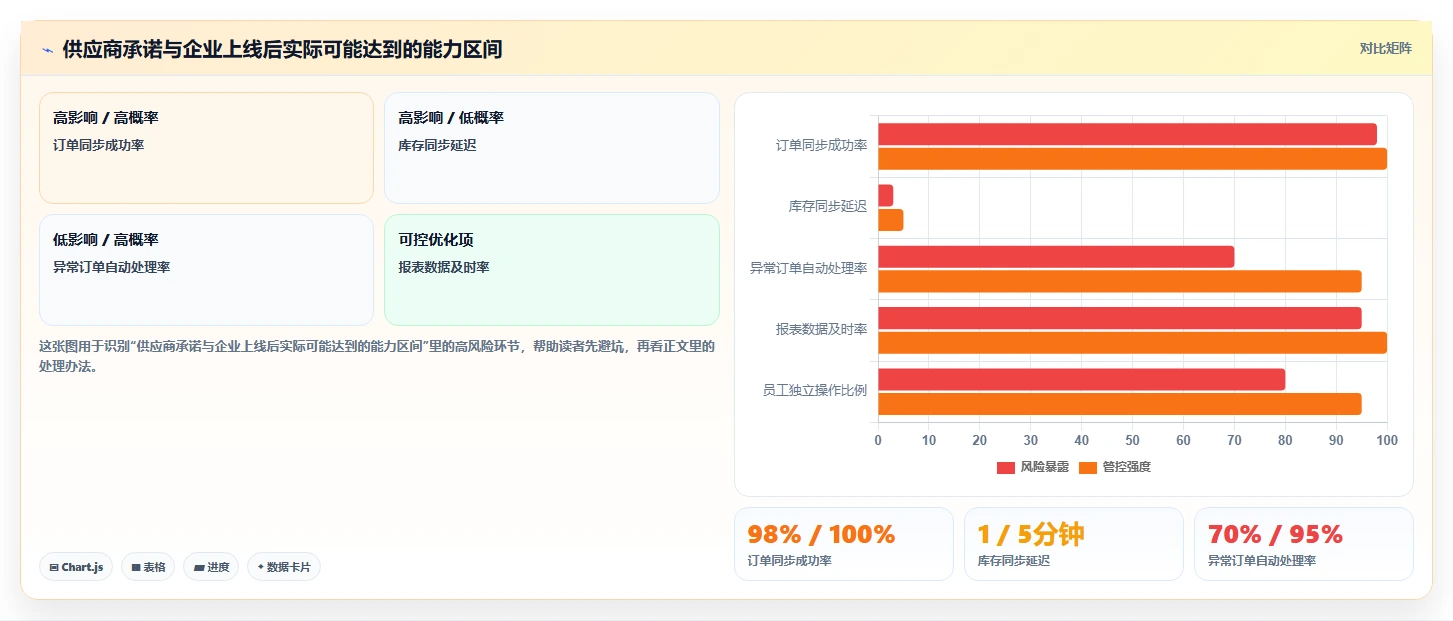The width and height of the screenshot is (1453, 621).
Task: Open the 高影响 / 低概率 matrix card
Action: coord(552,148)
